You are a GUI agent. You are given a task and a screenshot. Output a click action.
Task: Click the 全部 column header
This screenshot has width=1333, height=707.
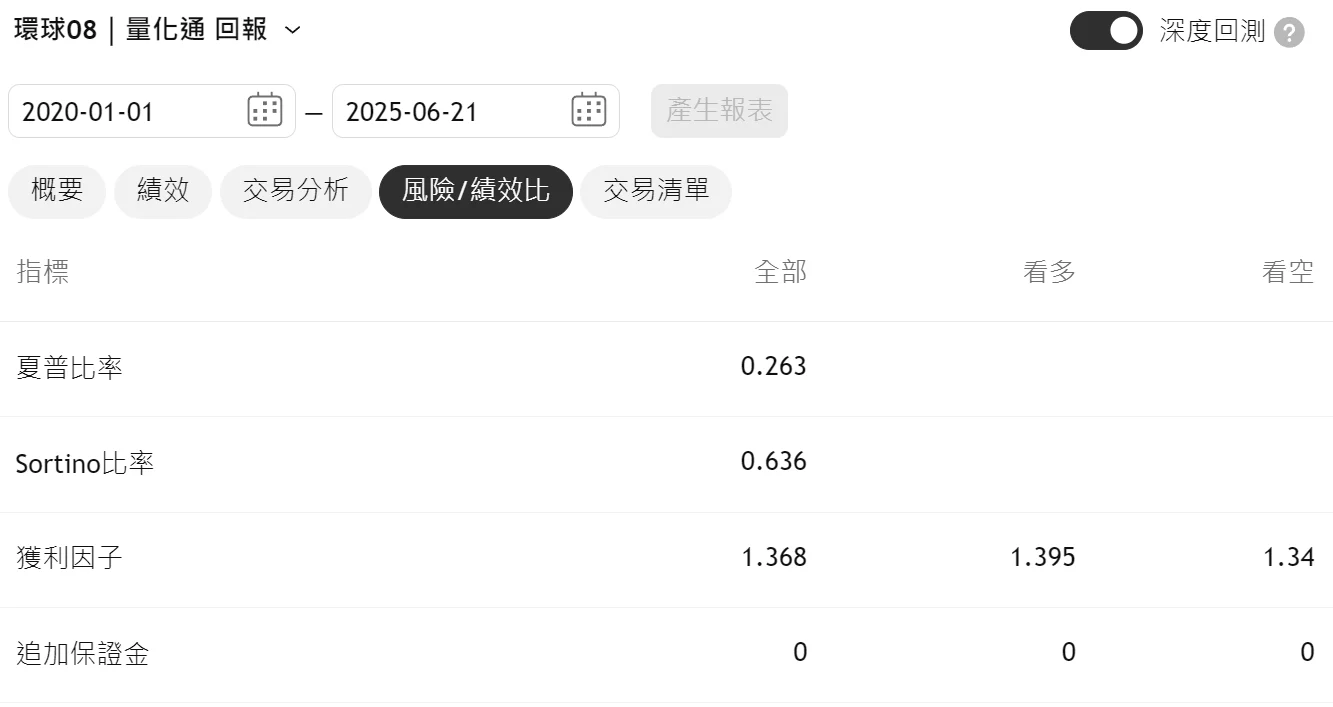[780, 272]
